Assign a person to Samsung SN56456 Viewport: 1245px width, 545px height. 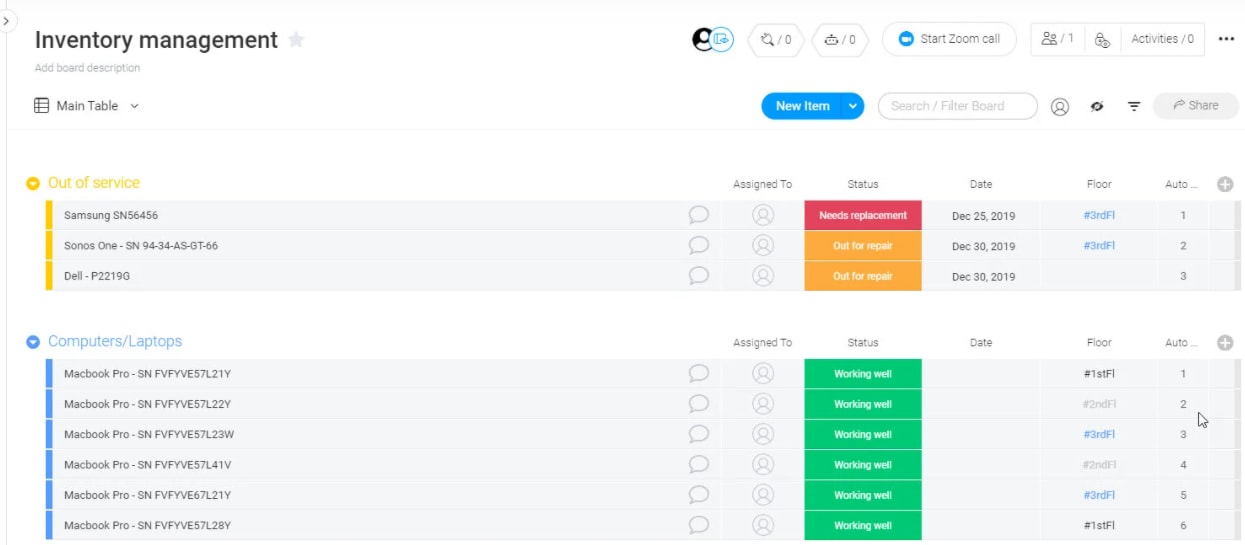(x=763, y=215)
